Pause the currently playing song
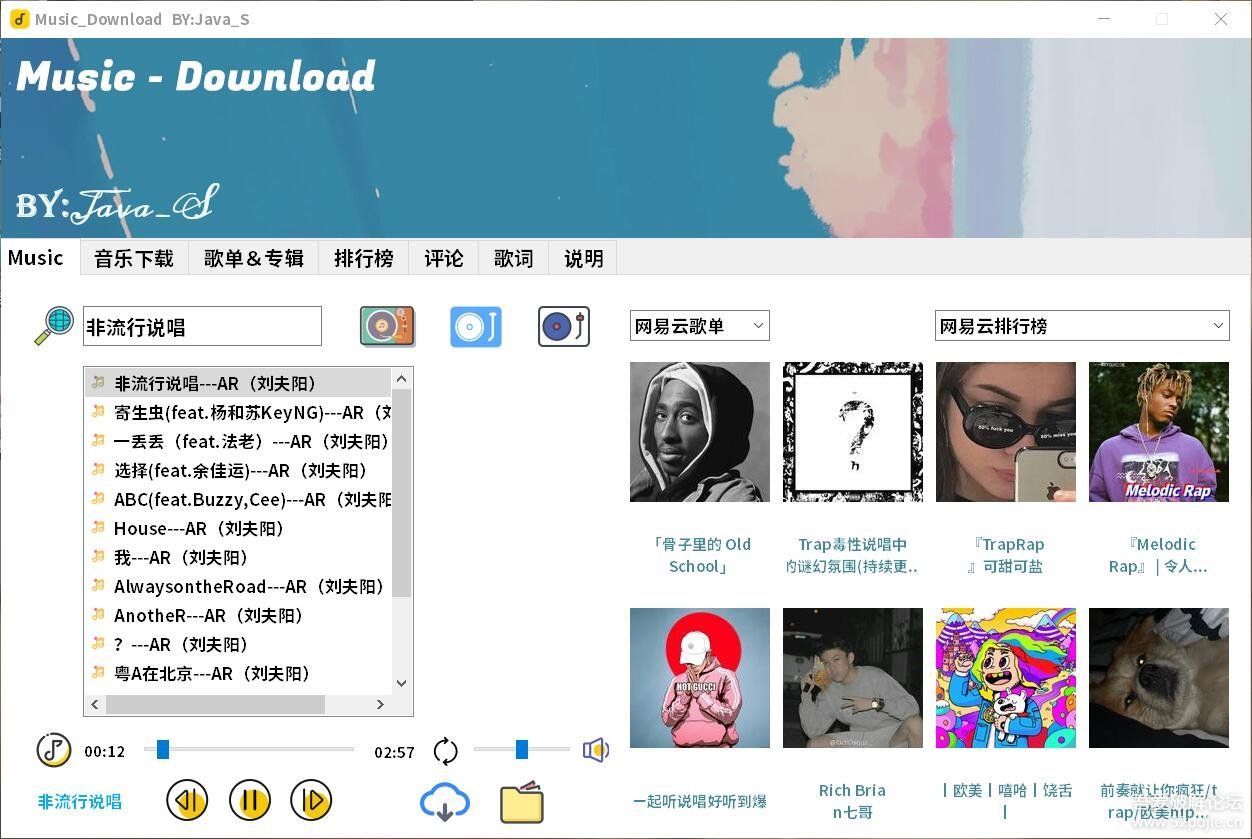This screenshot has width=1252, height=839. click(250, 801)
